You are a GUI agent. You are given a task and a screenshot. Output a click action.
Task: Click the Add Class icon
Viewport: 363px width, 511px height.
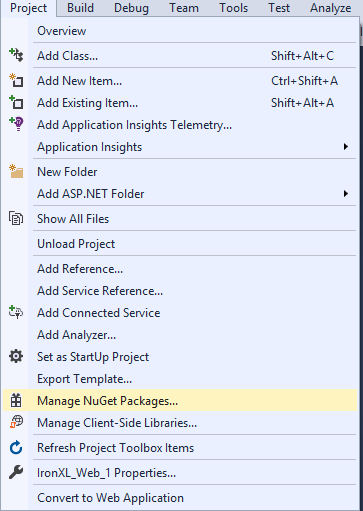point(16,55)
